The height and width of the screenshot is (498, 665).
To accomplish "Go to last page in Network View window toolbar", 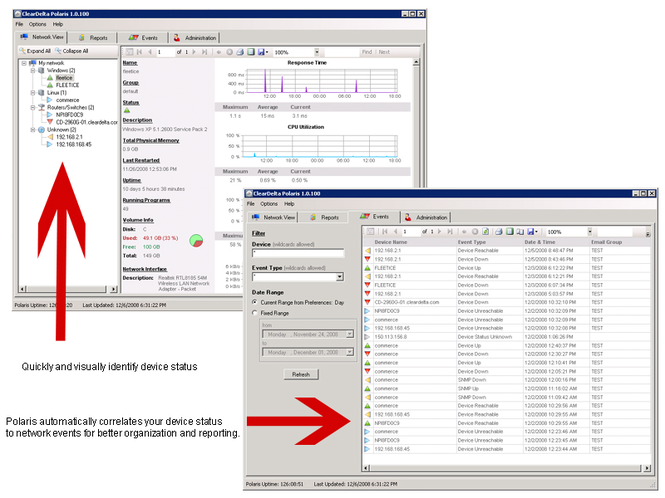I will click(x=204, y=52).
